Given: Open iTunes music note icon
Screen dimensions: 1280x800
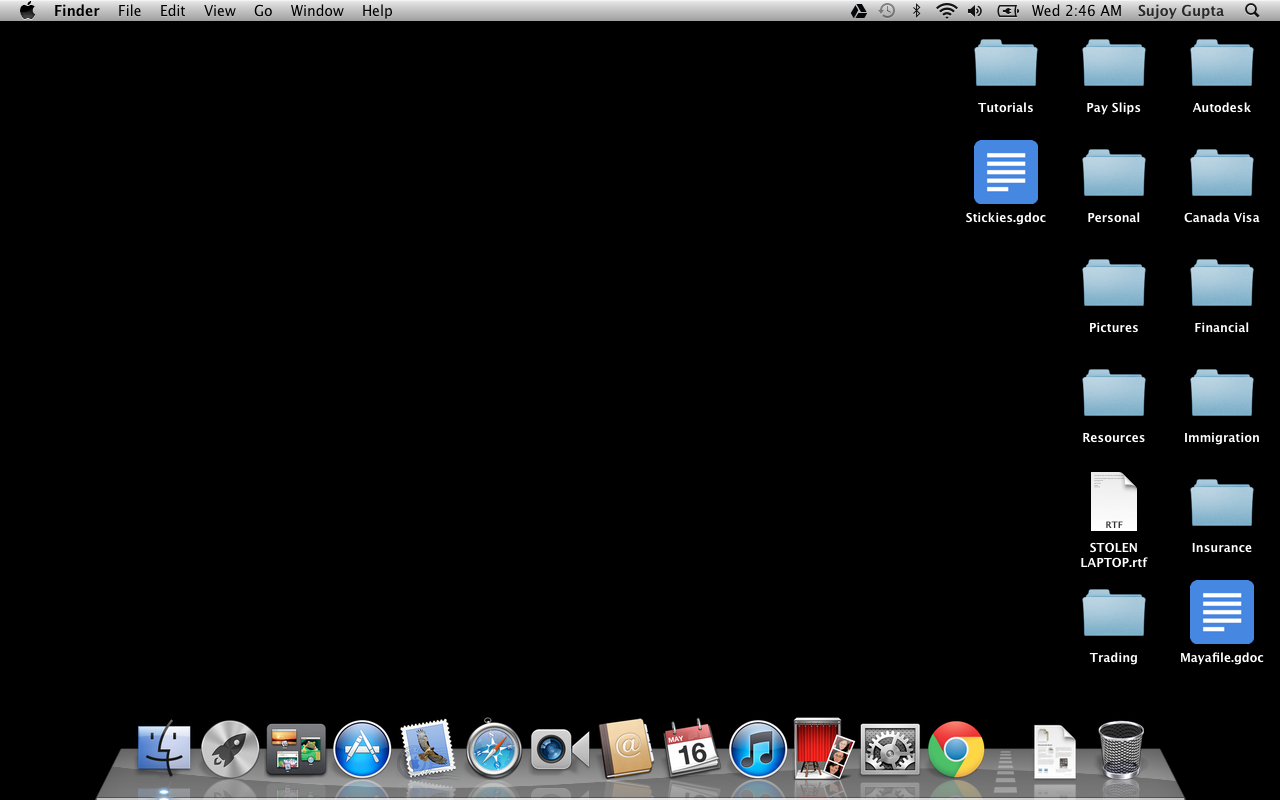Looking at the screenshot, I should (x=758, y=749).
